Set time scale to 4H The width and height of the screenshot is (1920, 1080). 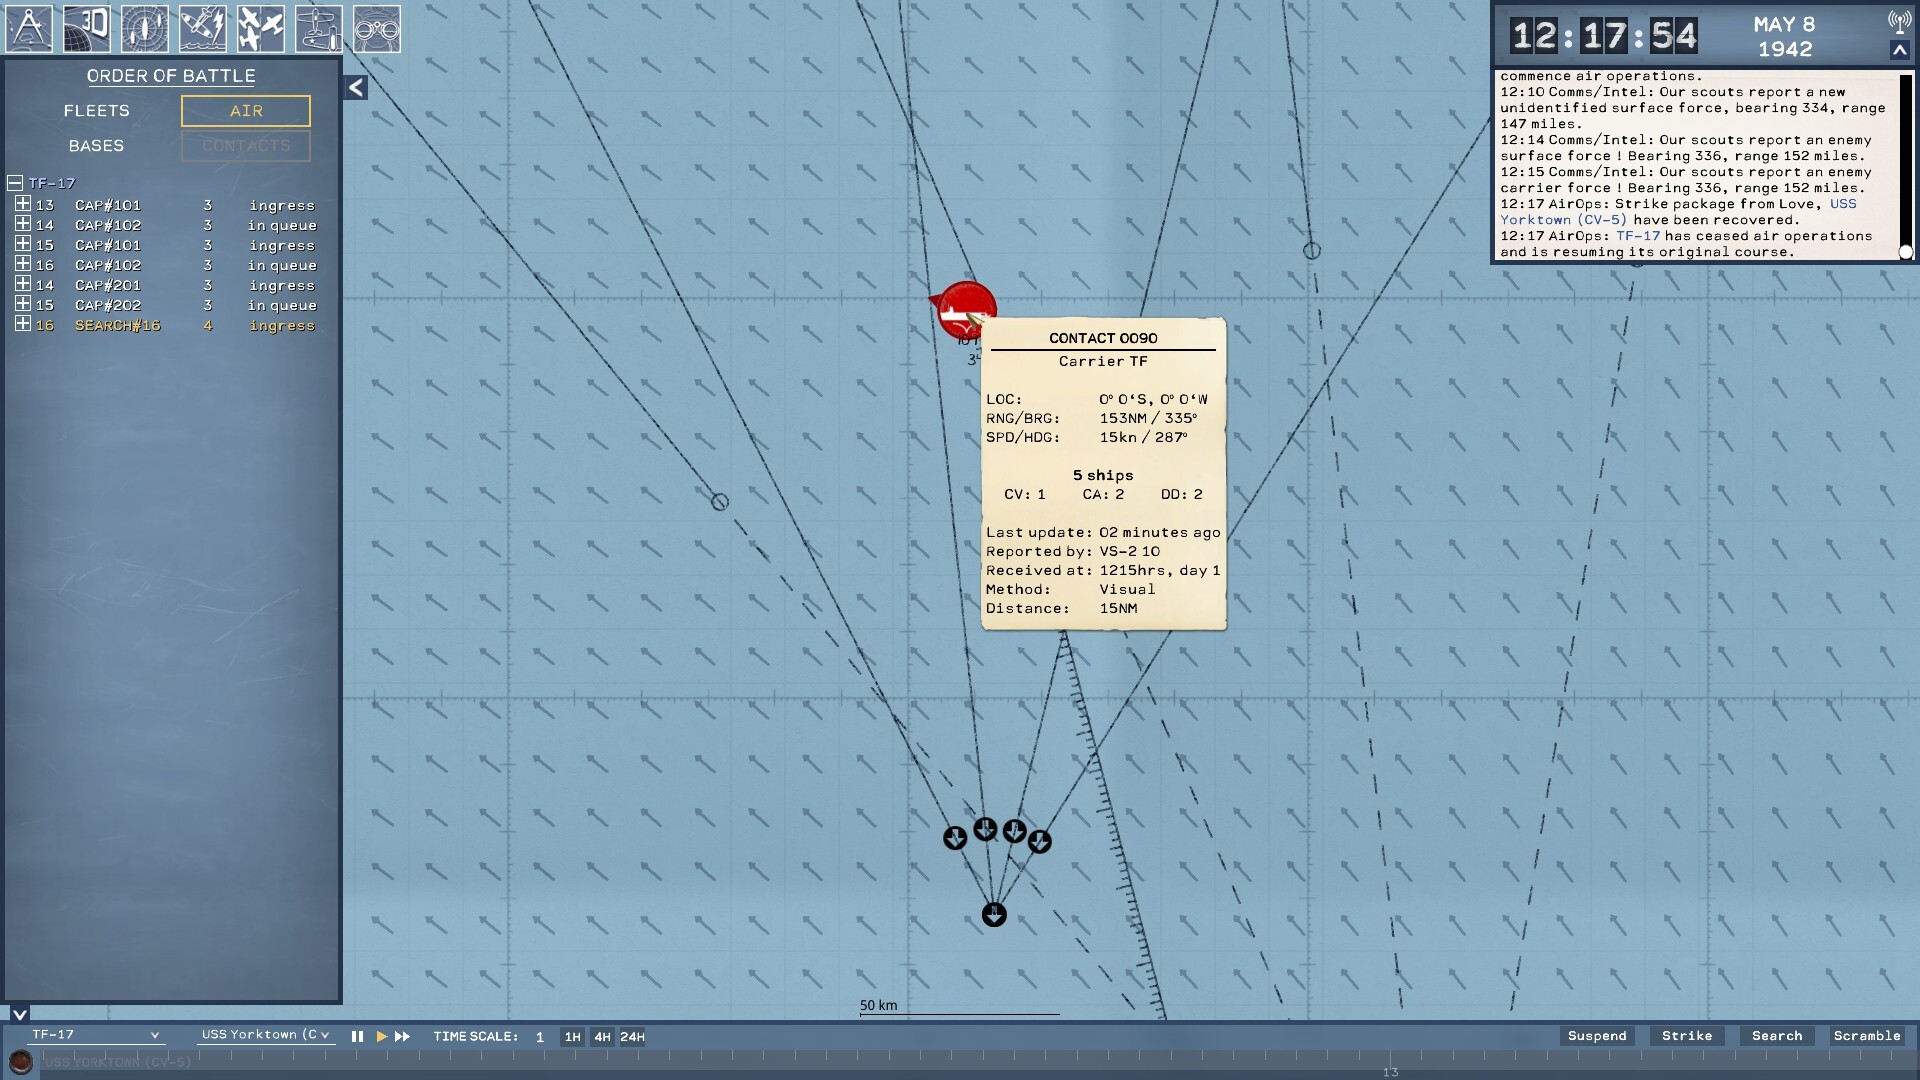602,1037
